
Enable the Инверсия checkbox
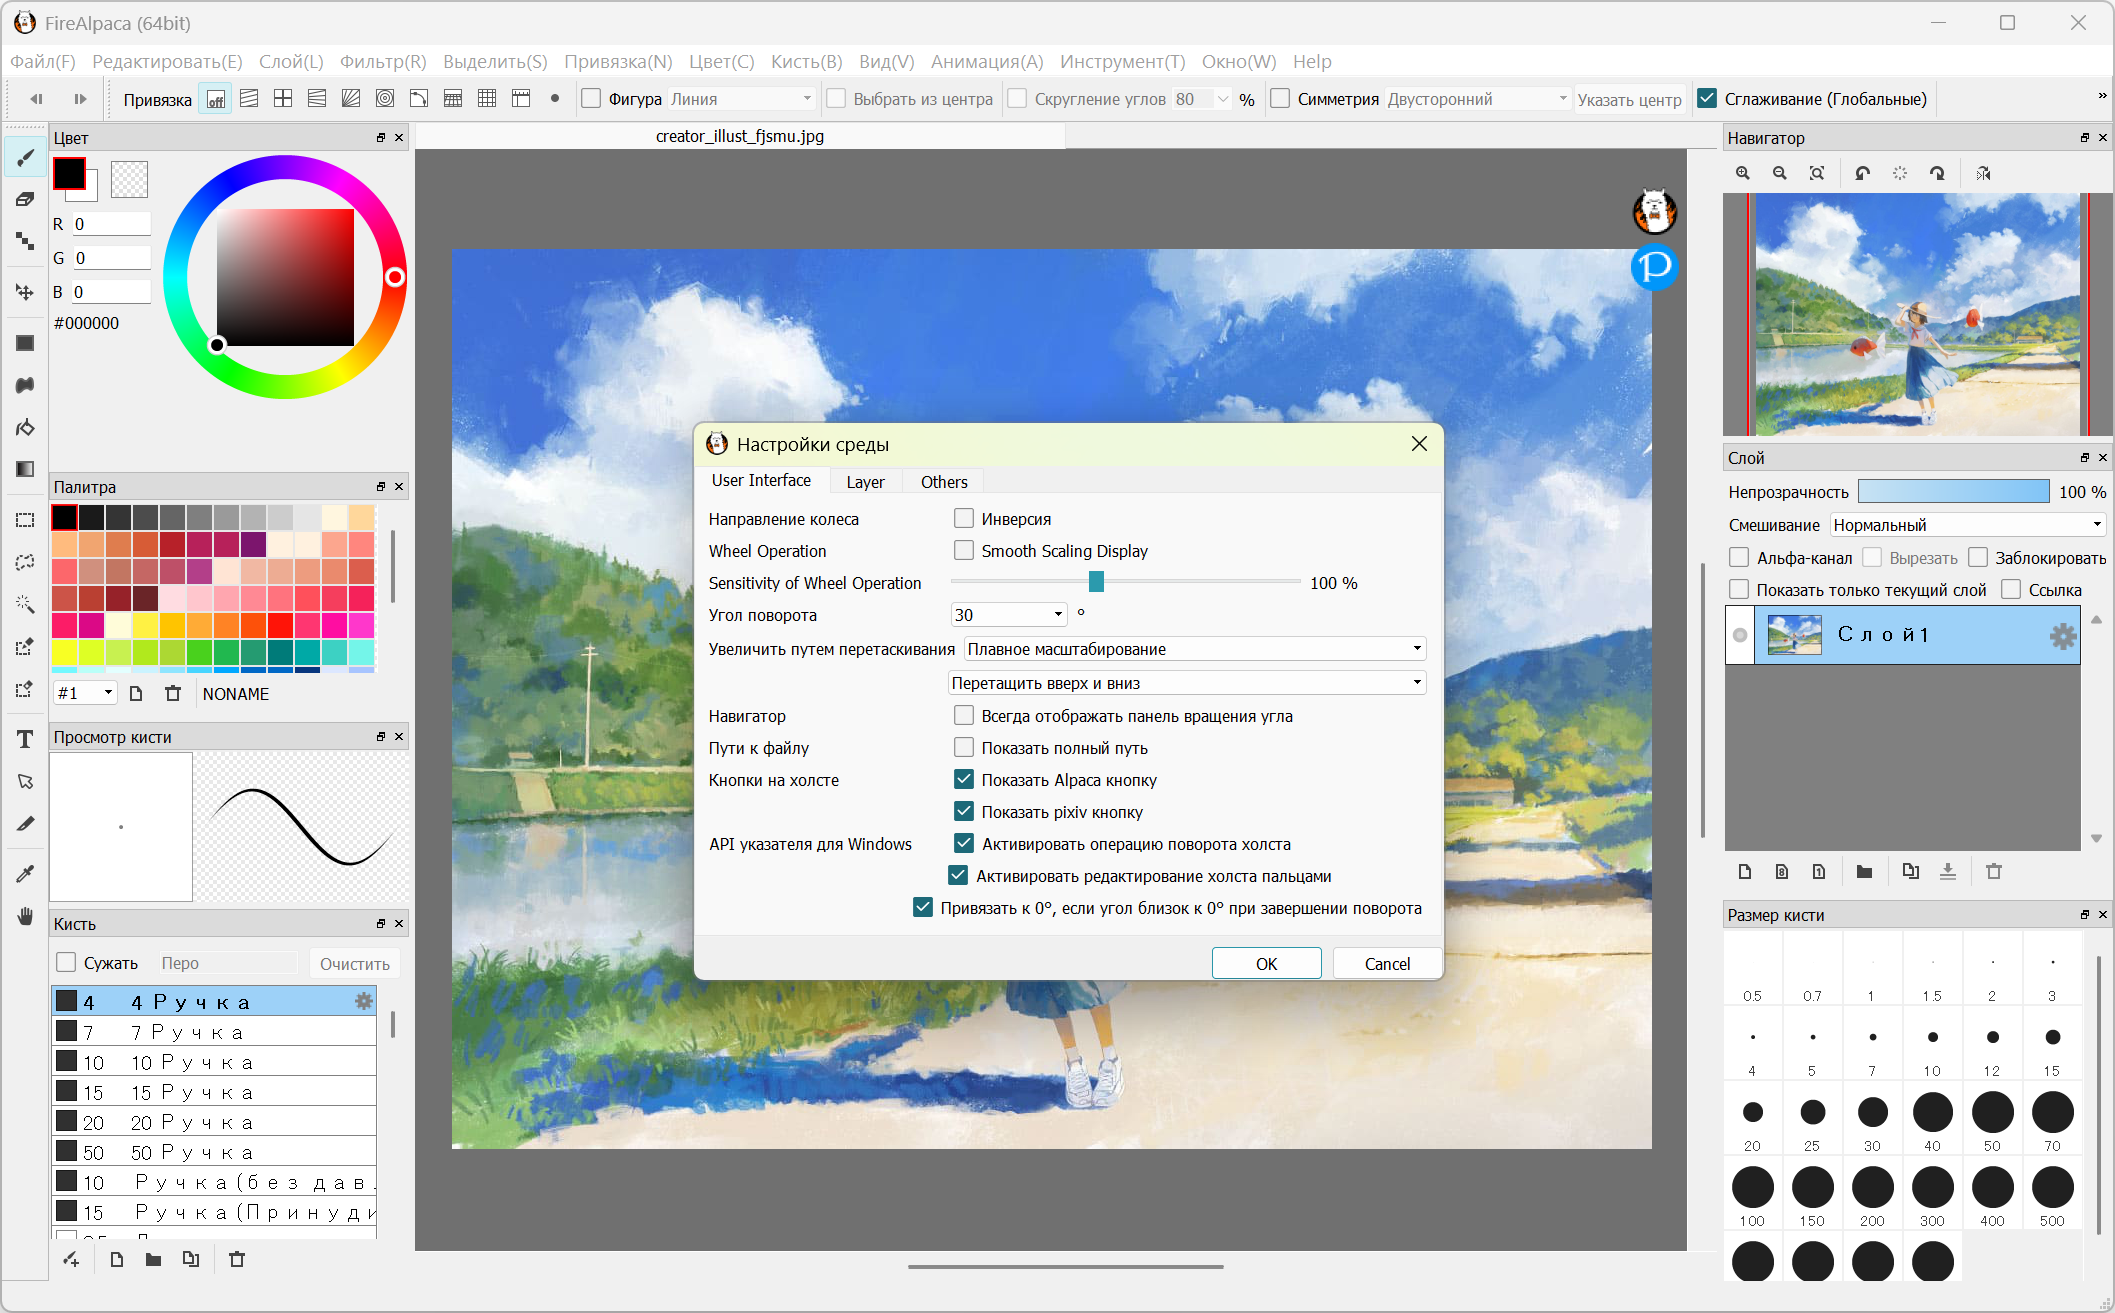(x=964, y=518)
